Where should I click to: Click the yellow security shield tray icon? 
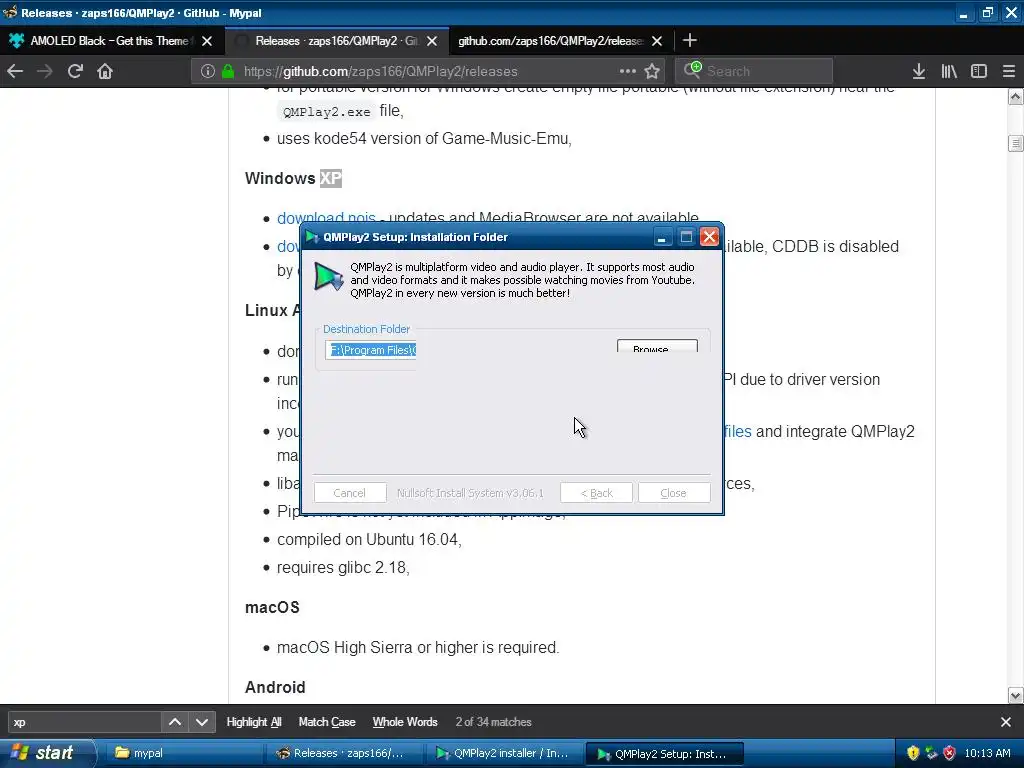pyautogui.click(x=913, y=753)
